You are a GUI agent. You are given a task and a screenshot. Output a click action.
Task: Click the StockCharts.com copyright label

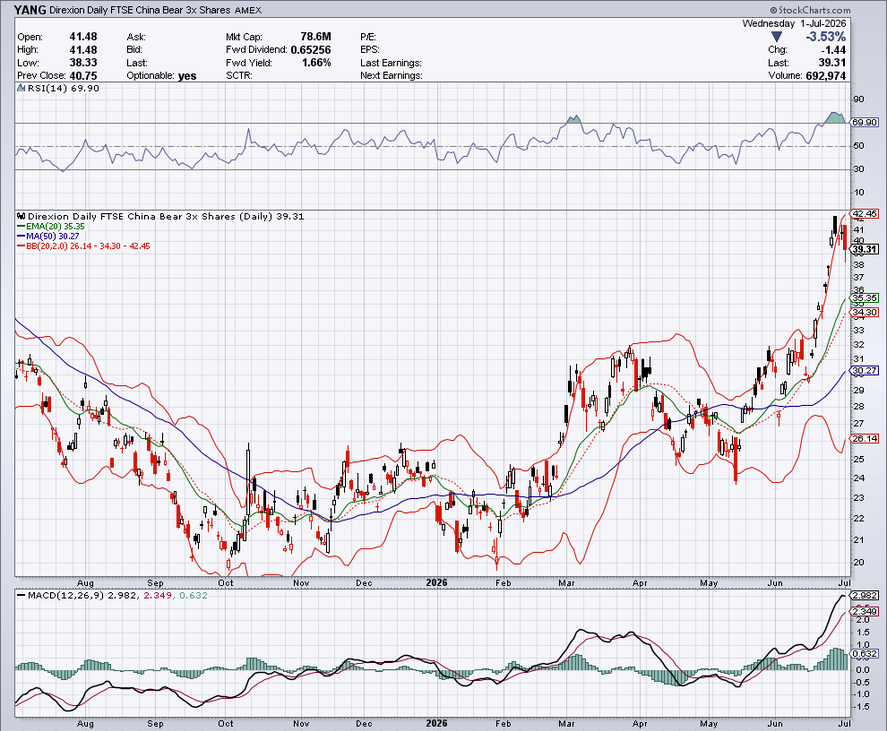(x=810, y=10)
